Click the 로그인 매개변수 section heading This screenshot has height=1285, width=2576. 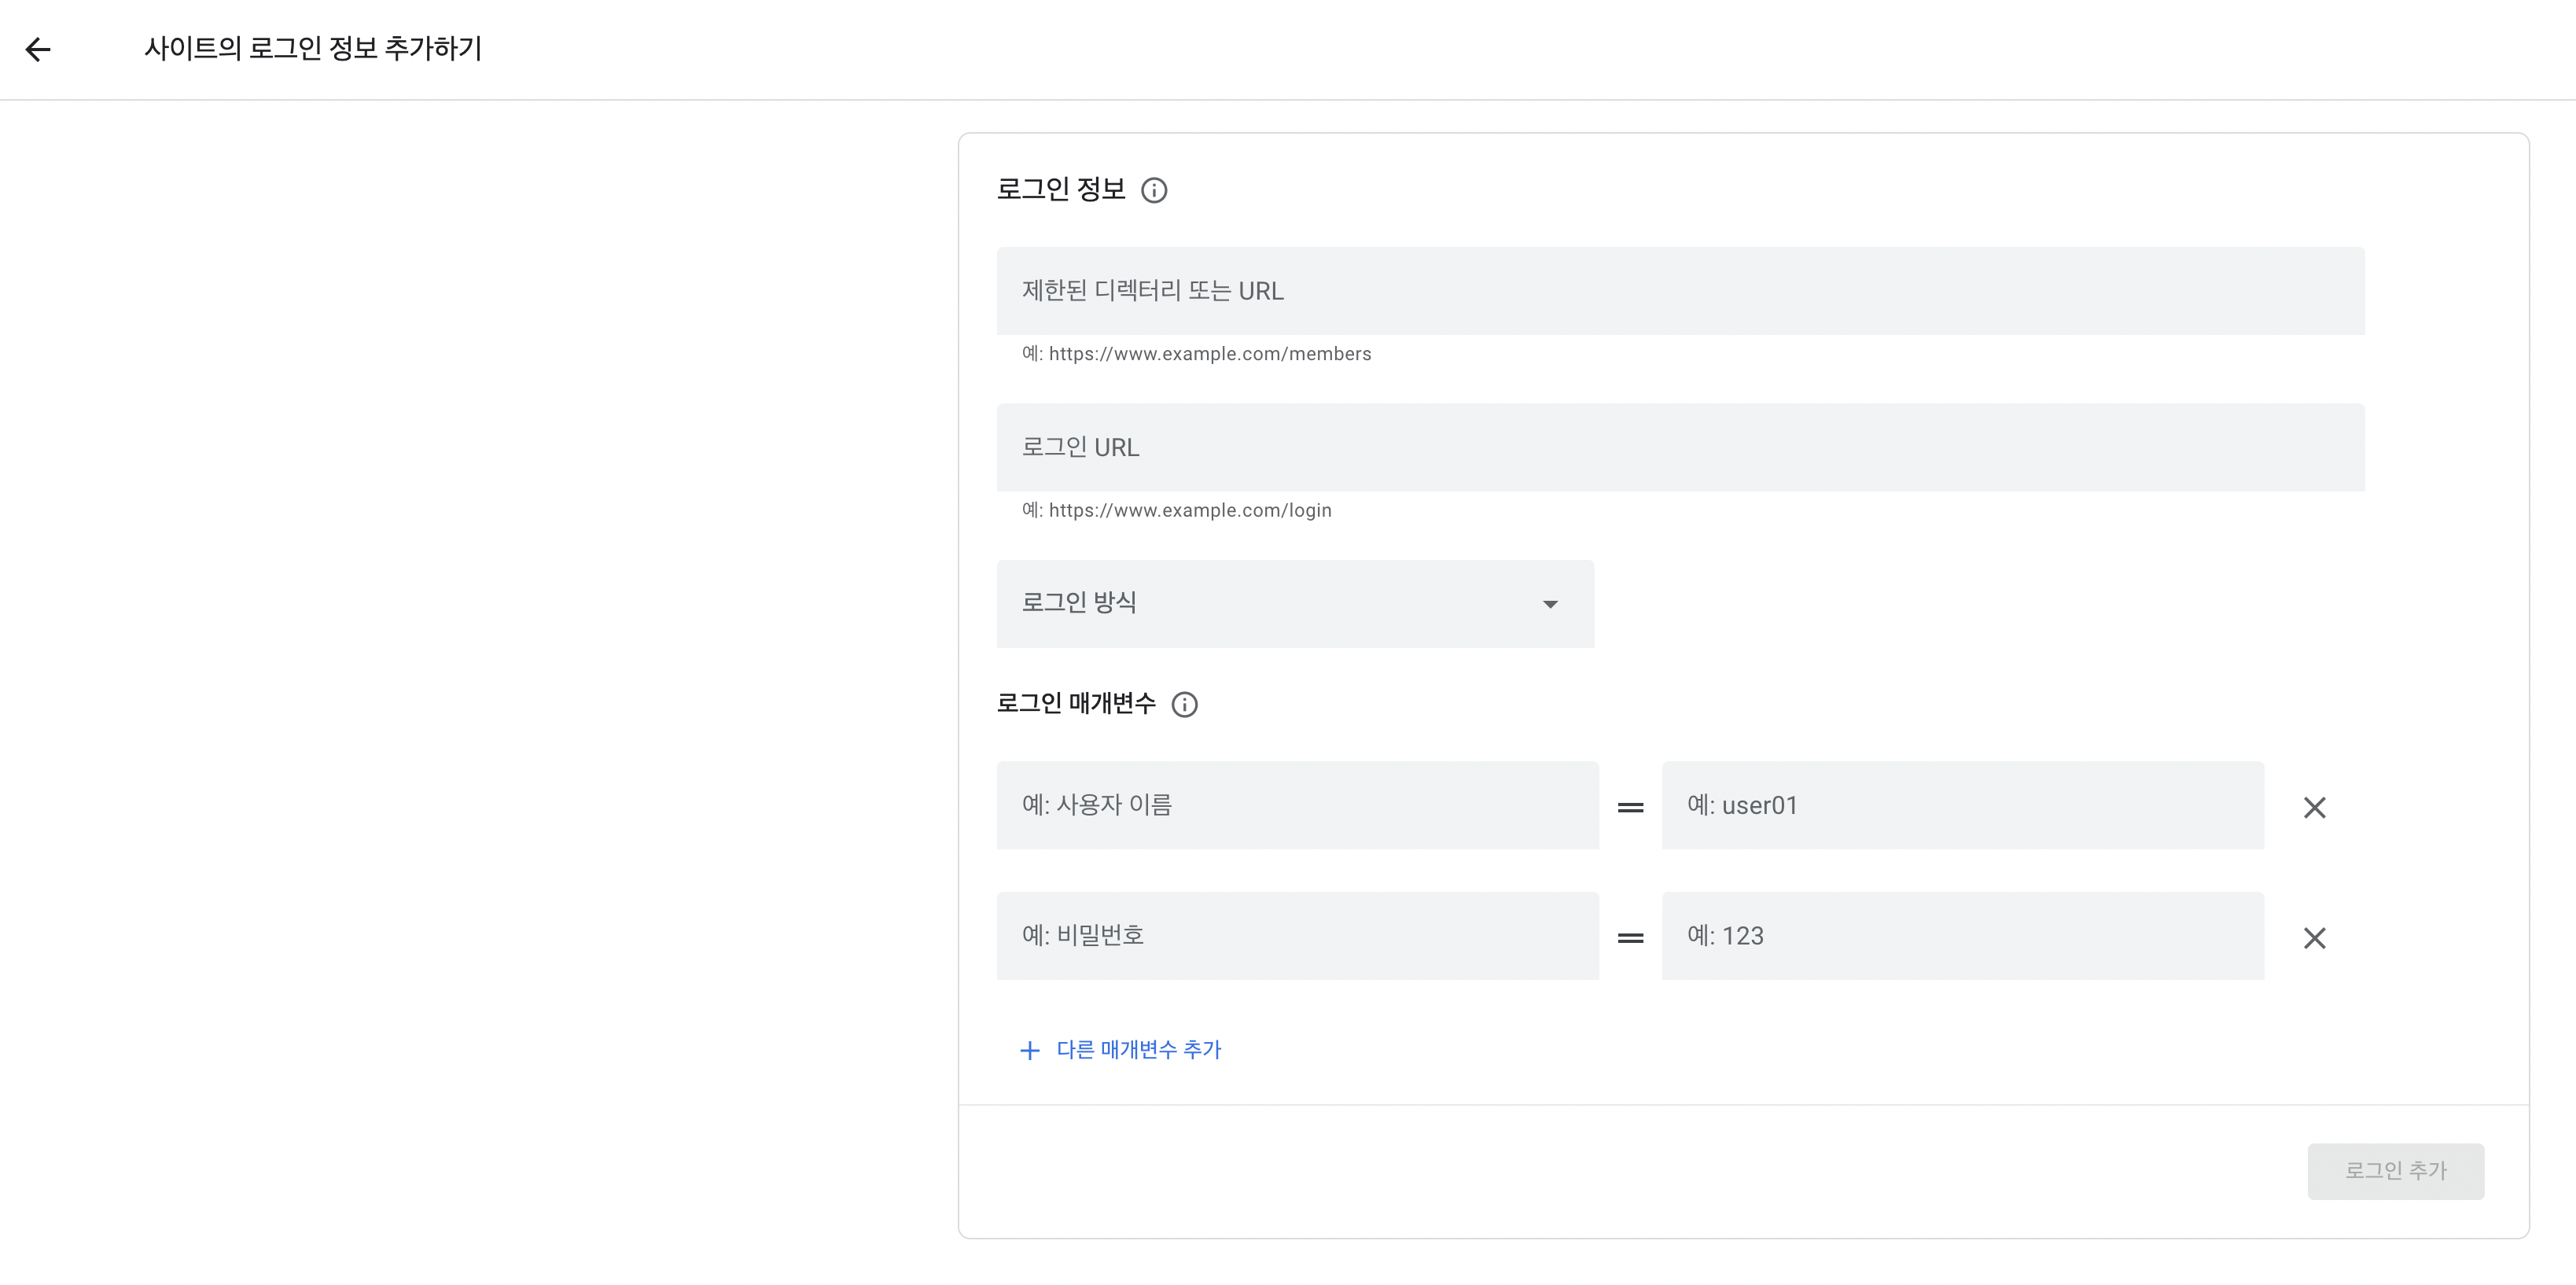tap(1076, 703)
